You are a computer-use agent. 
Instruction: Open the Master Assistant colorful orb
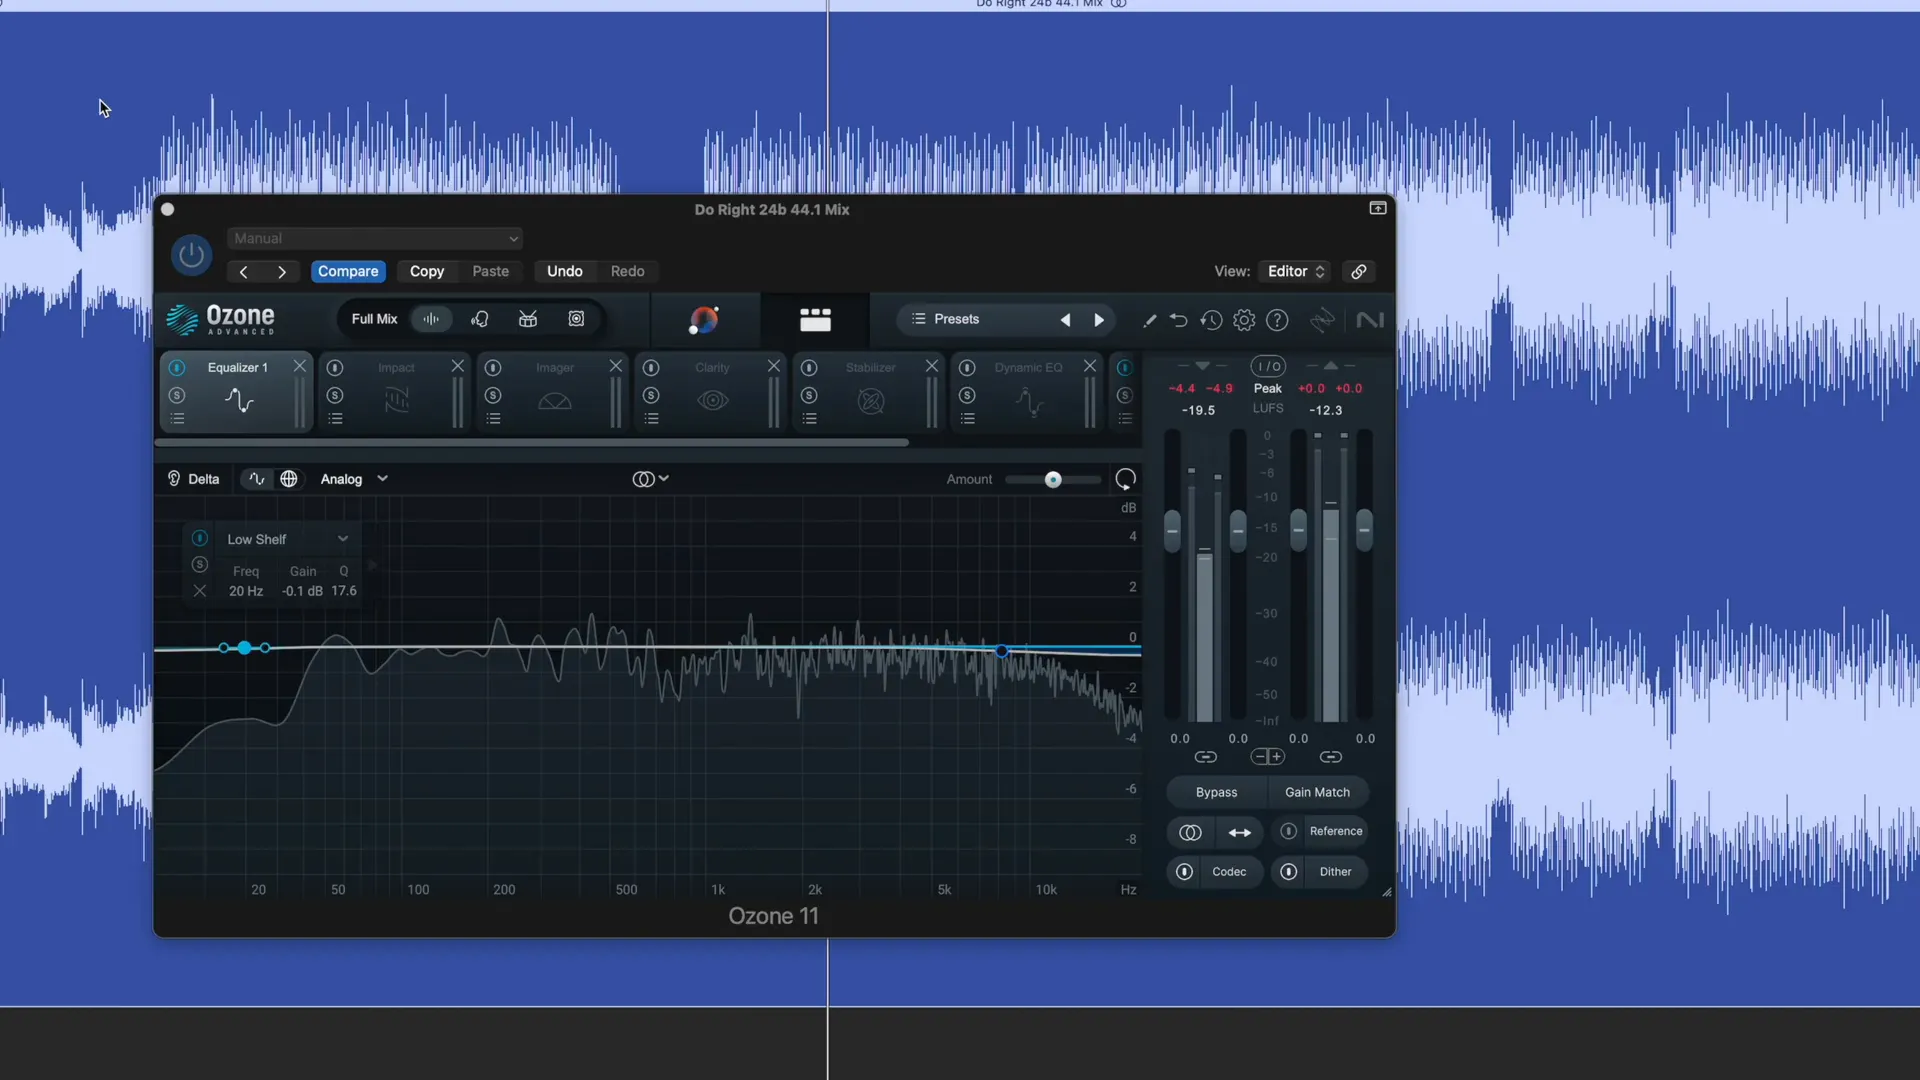click(x=704, y=320)
